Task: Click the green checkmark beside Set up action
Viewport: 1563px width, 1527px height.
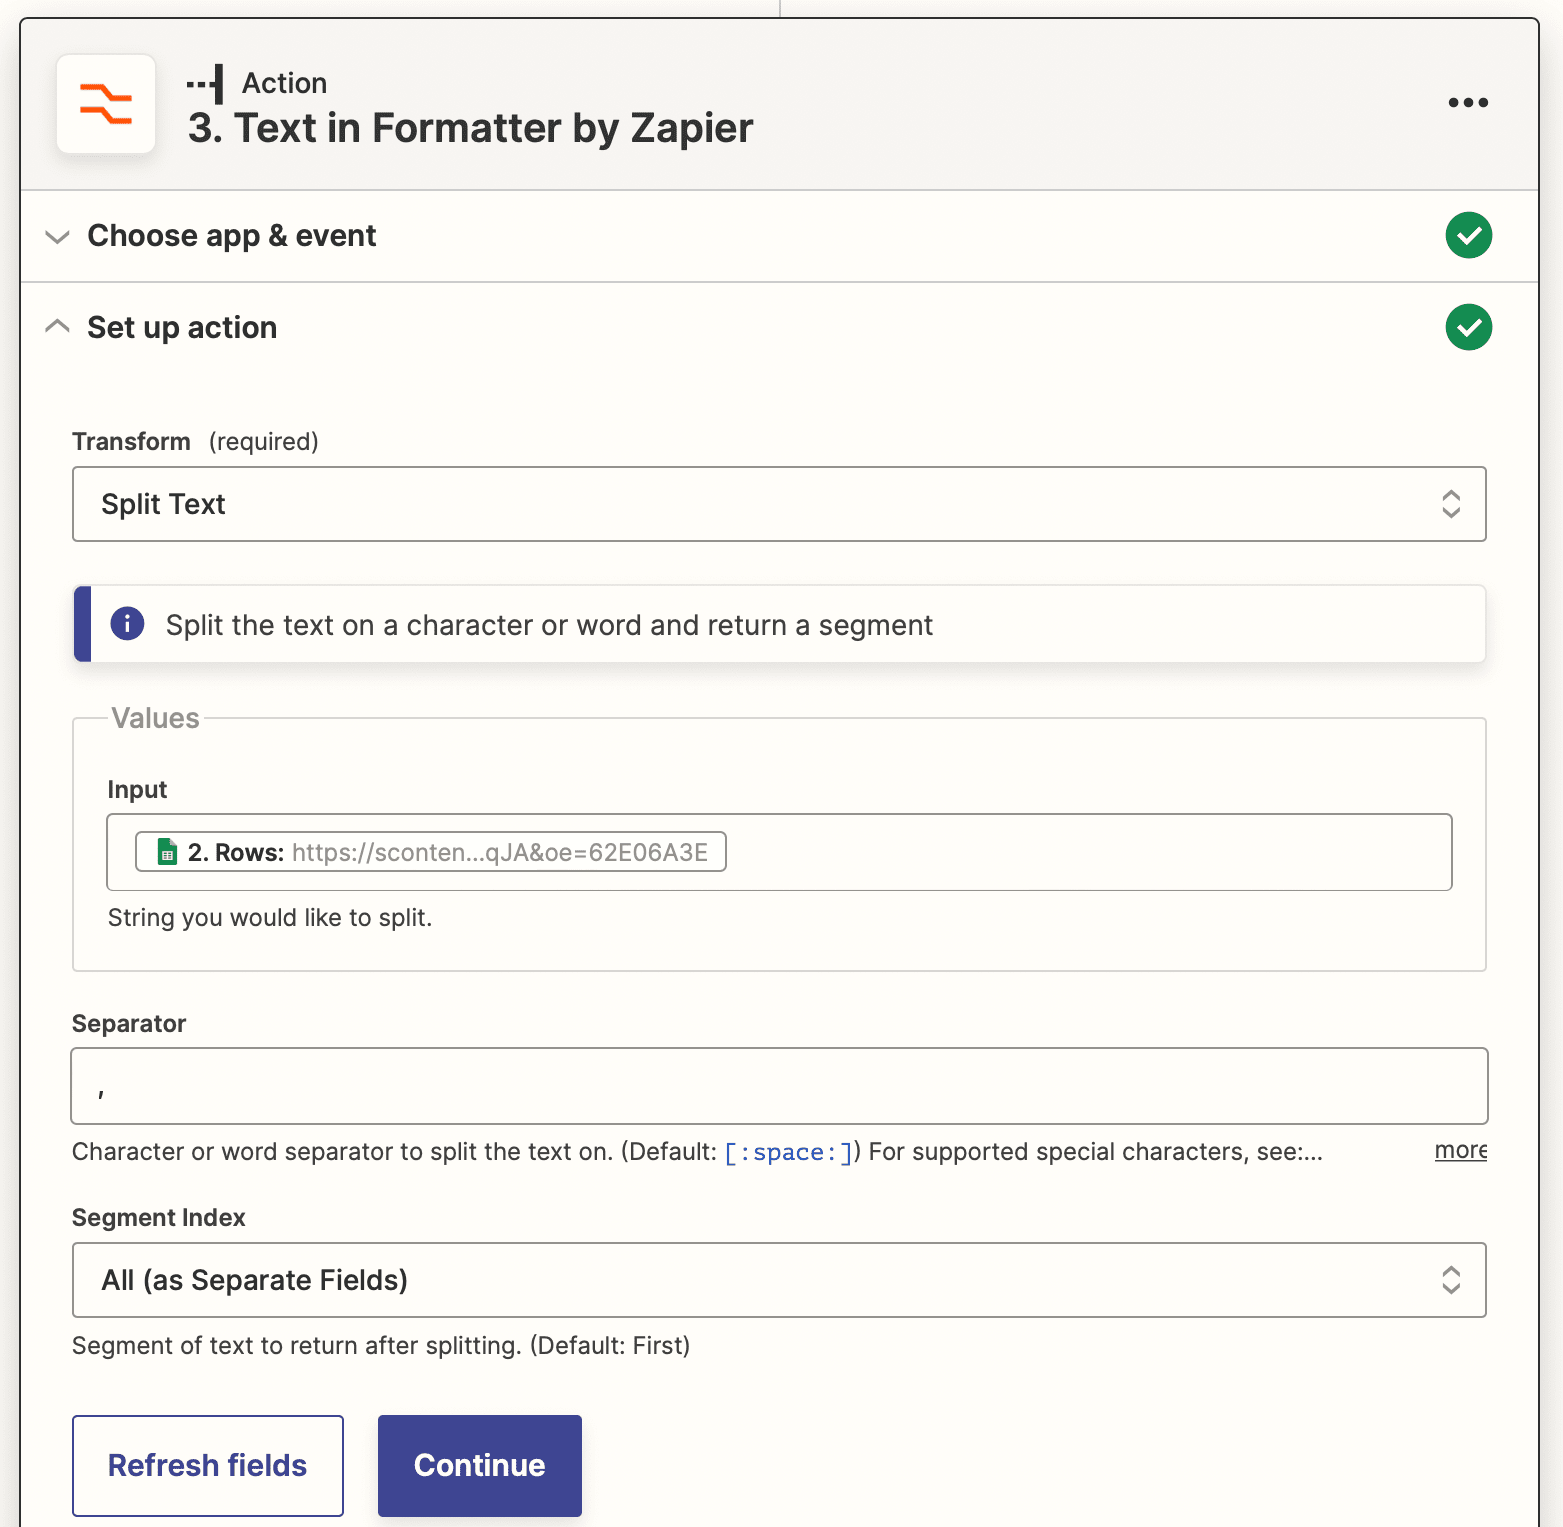Action: click(x=1468, y=327)
